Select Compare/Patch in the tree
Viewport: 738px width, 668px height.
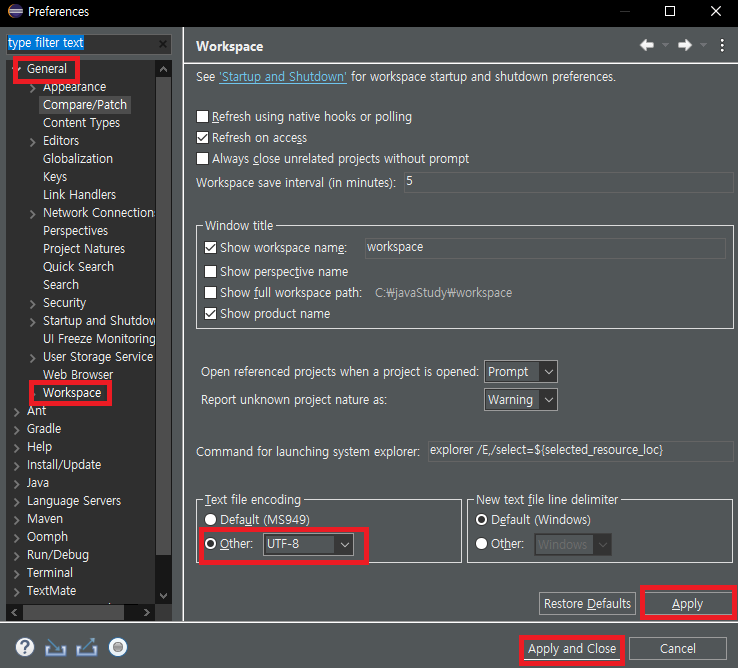click(x=85, y=105)
